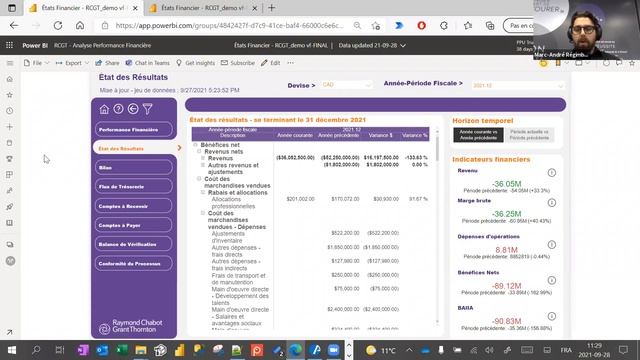Open the help question-mark icon in purple panel
The width and height of the screenshot is (640, 360).
pyautogui.click(x=118, y=109)
